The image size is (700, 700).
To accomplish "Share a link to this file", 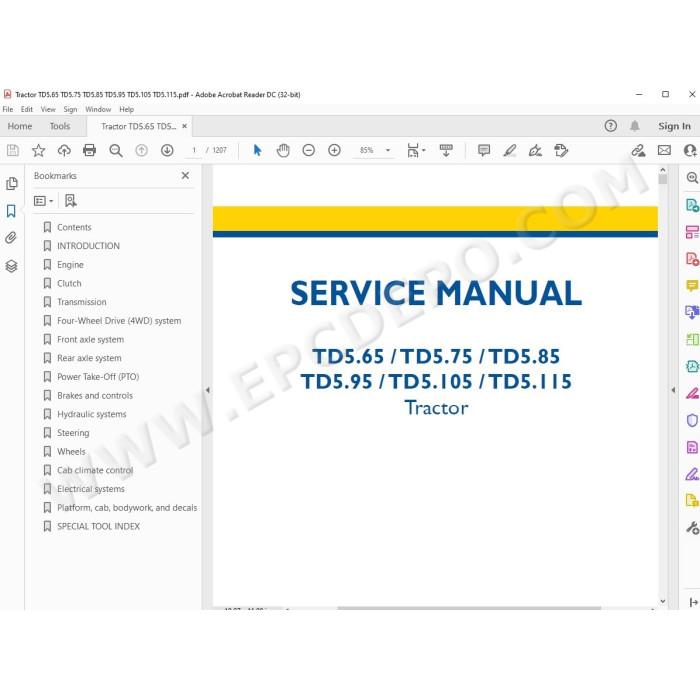I will pyautogui.click(x=638, y=150).
